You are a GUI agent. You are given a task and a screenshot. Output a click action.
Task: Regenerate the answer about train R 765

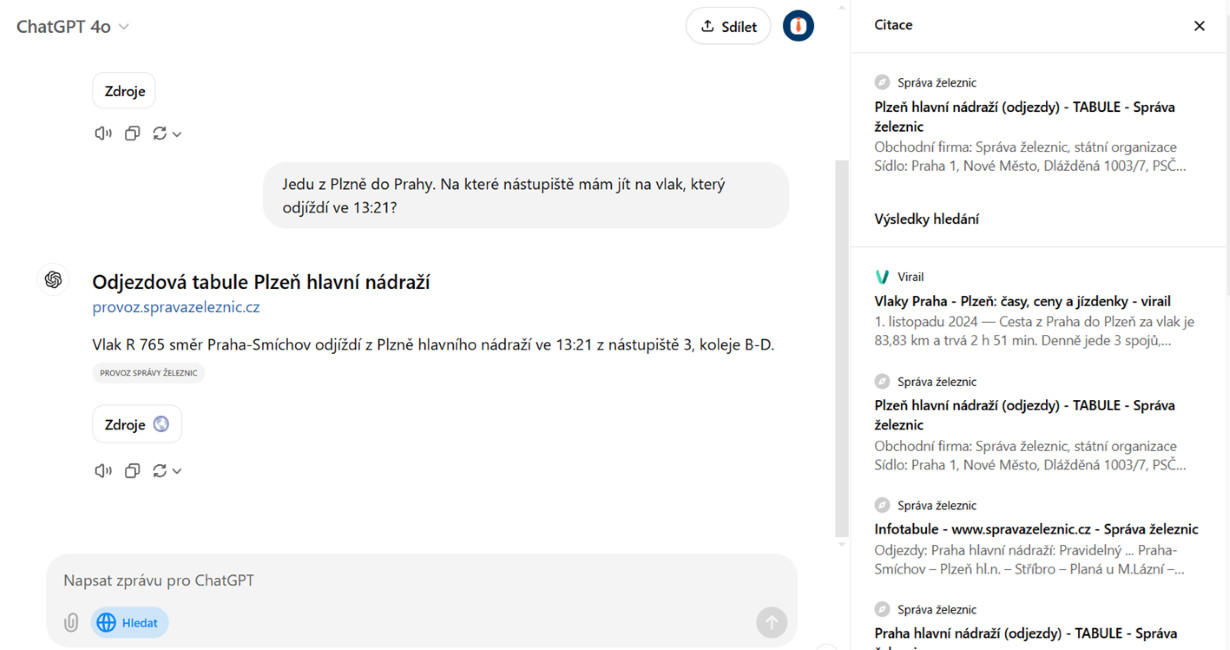pyautogui.click(x=160, y=470)
